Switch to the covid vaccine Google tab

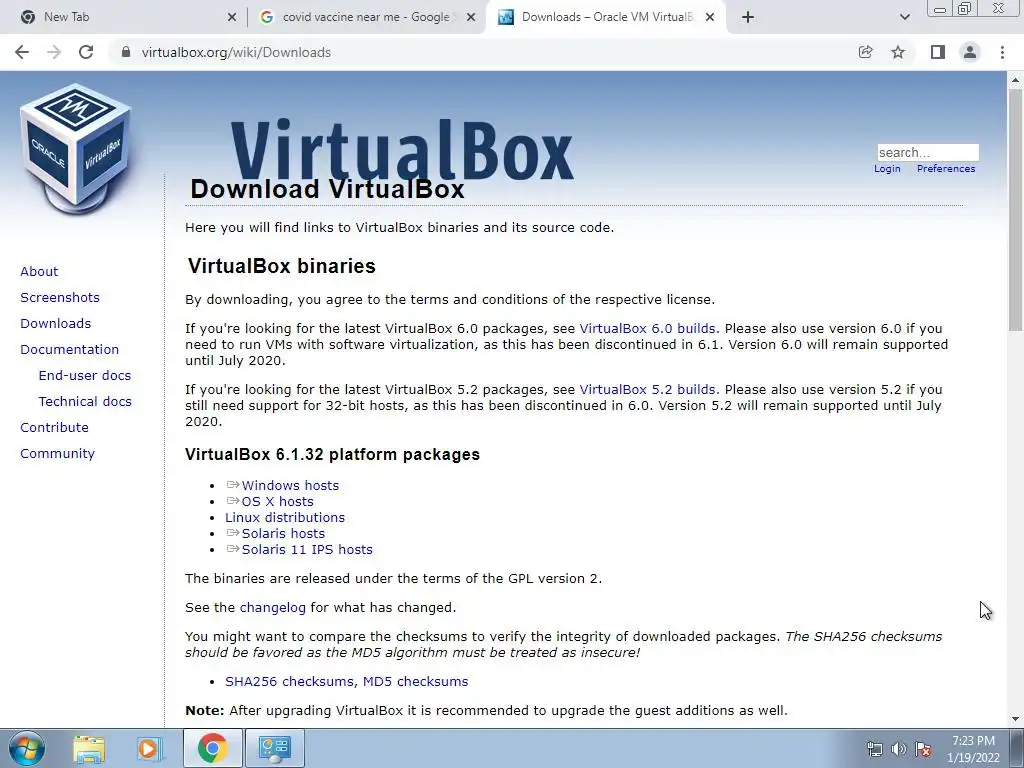coord(366,17)
